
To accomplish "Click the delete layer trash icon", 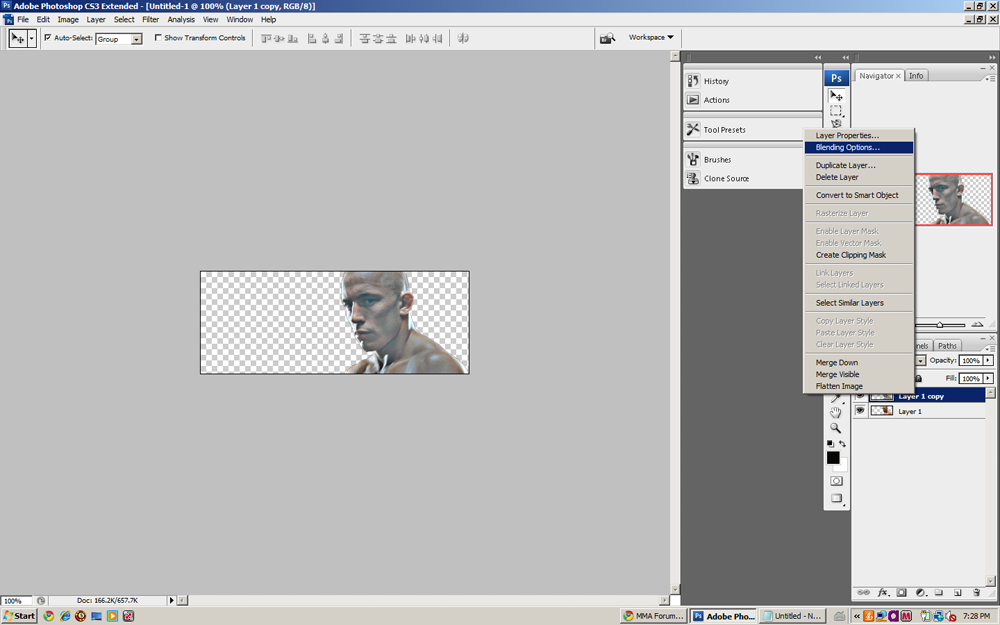I will coord(976,592).
